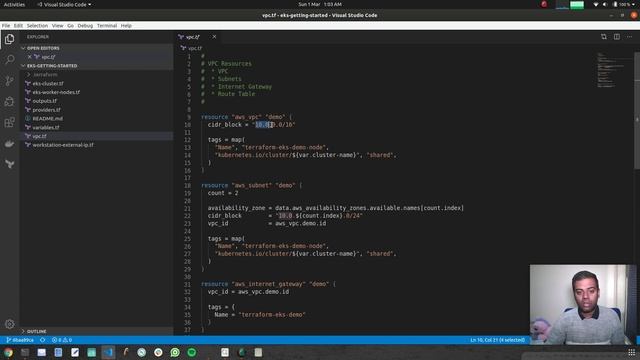Open the Go menu
Screen dimensions: 640x360
pos(71,26)
